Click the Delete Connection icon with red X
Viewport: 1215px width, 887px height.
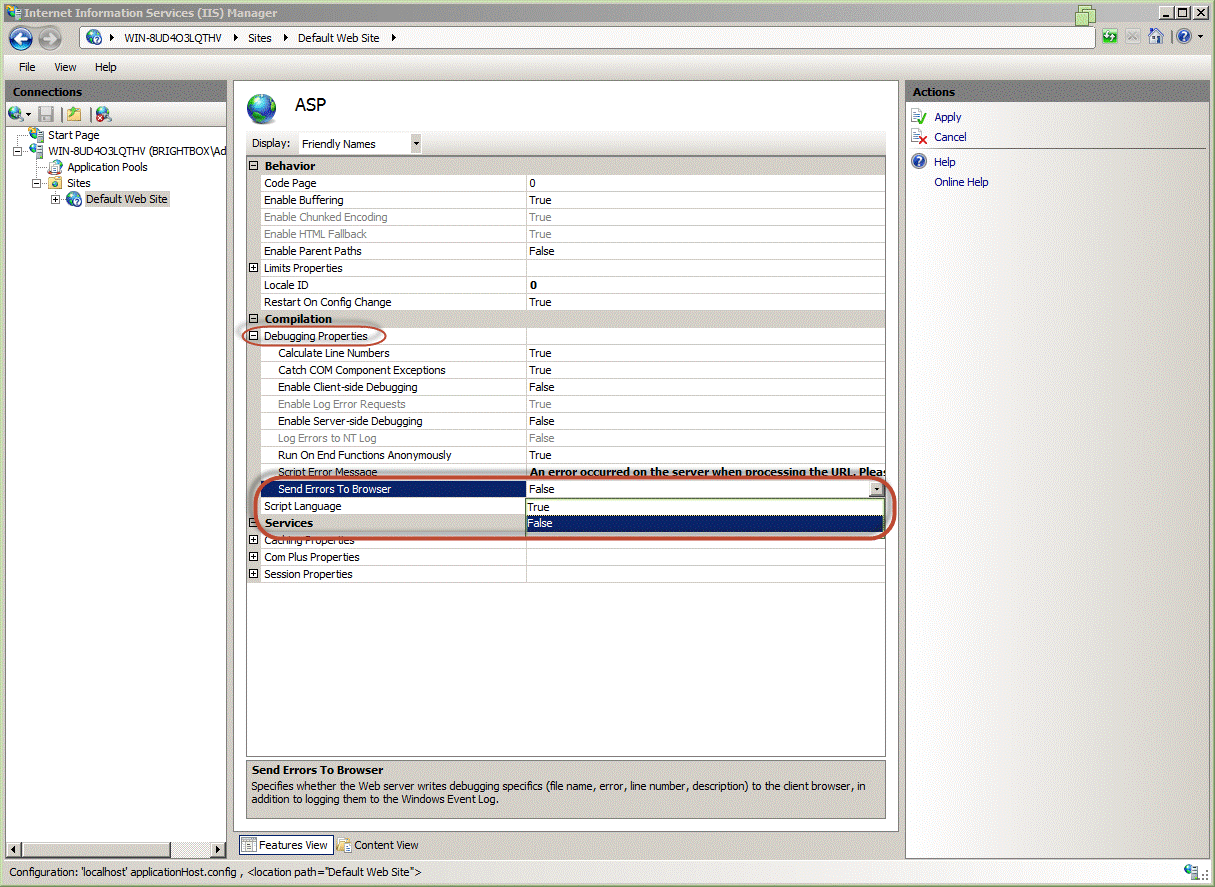coord(102,114)
